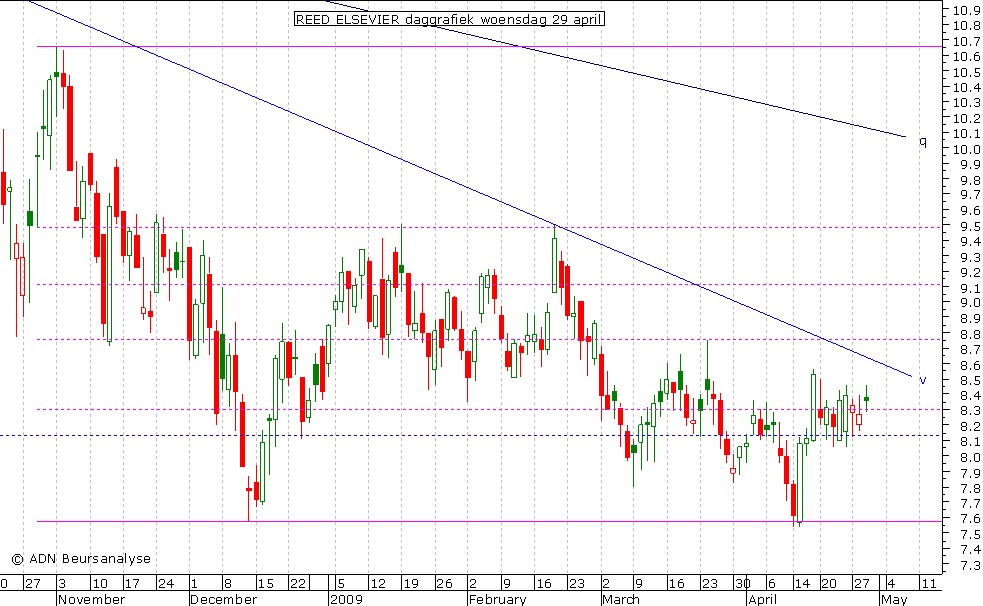Click the '22' date label on time axis
The width and height of the screenshot is (983, 606).
(298, 583)
